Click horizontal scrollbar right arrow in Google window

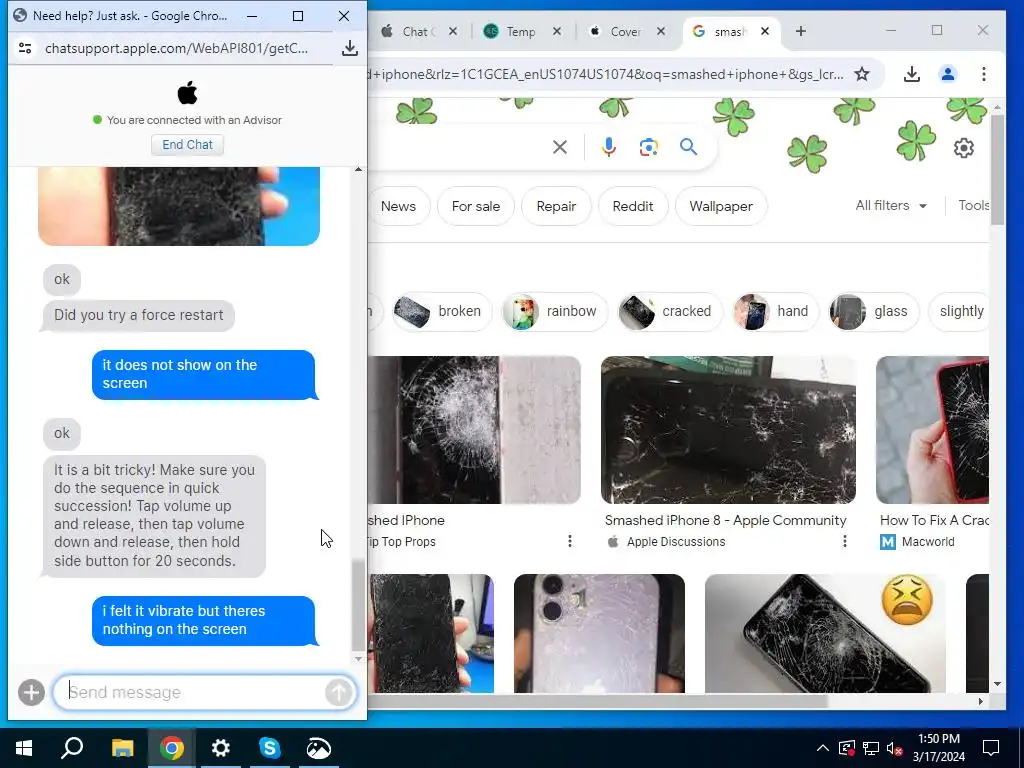tap(980, 701)
